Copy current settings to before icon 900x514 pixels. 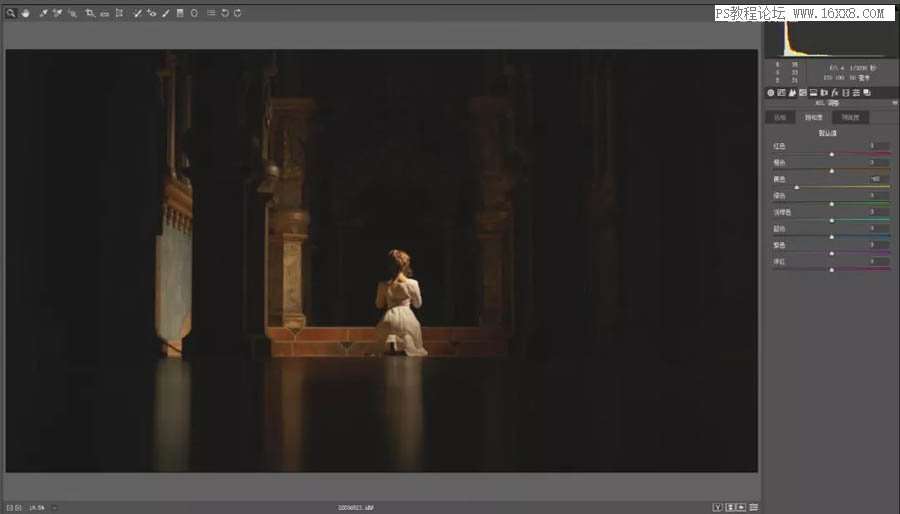coord(742,507)
